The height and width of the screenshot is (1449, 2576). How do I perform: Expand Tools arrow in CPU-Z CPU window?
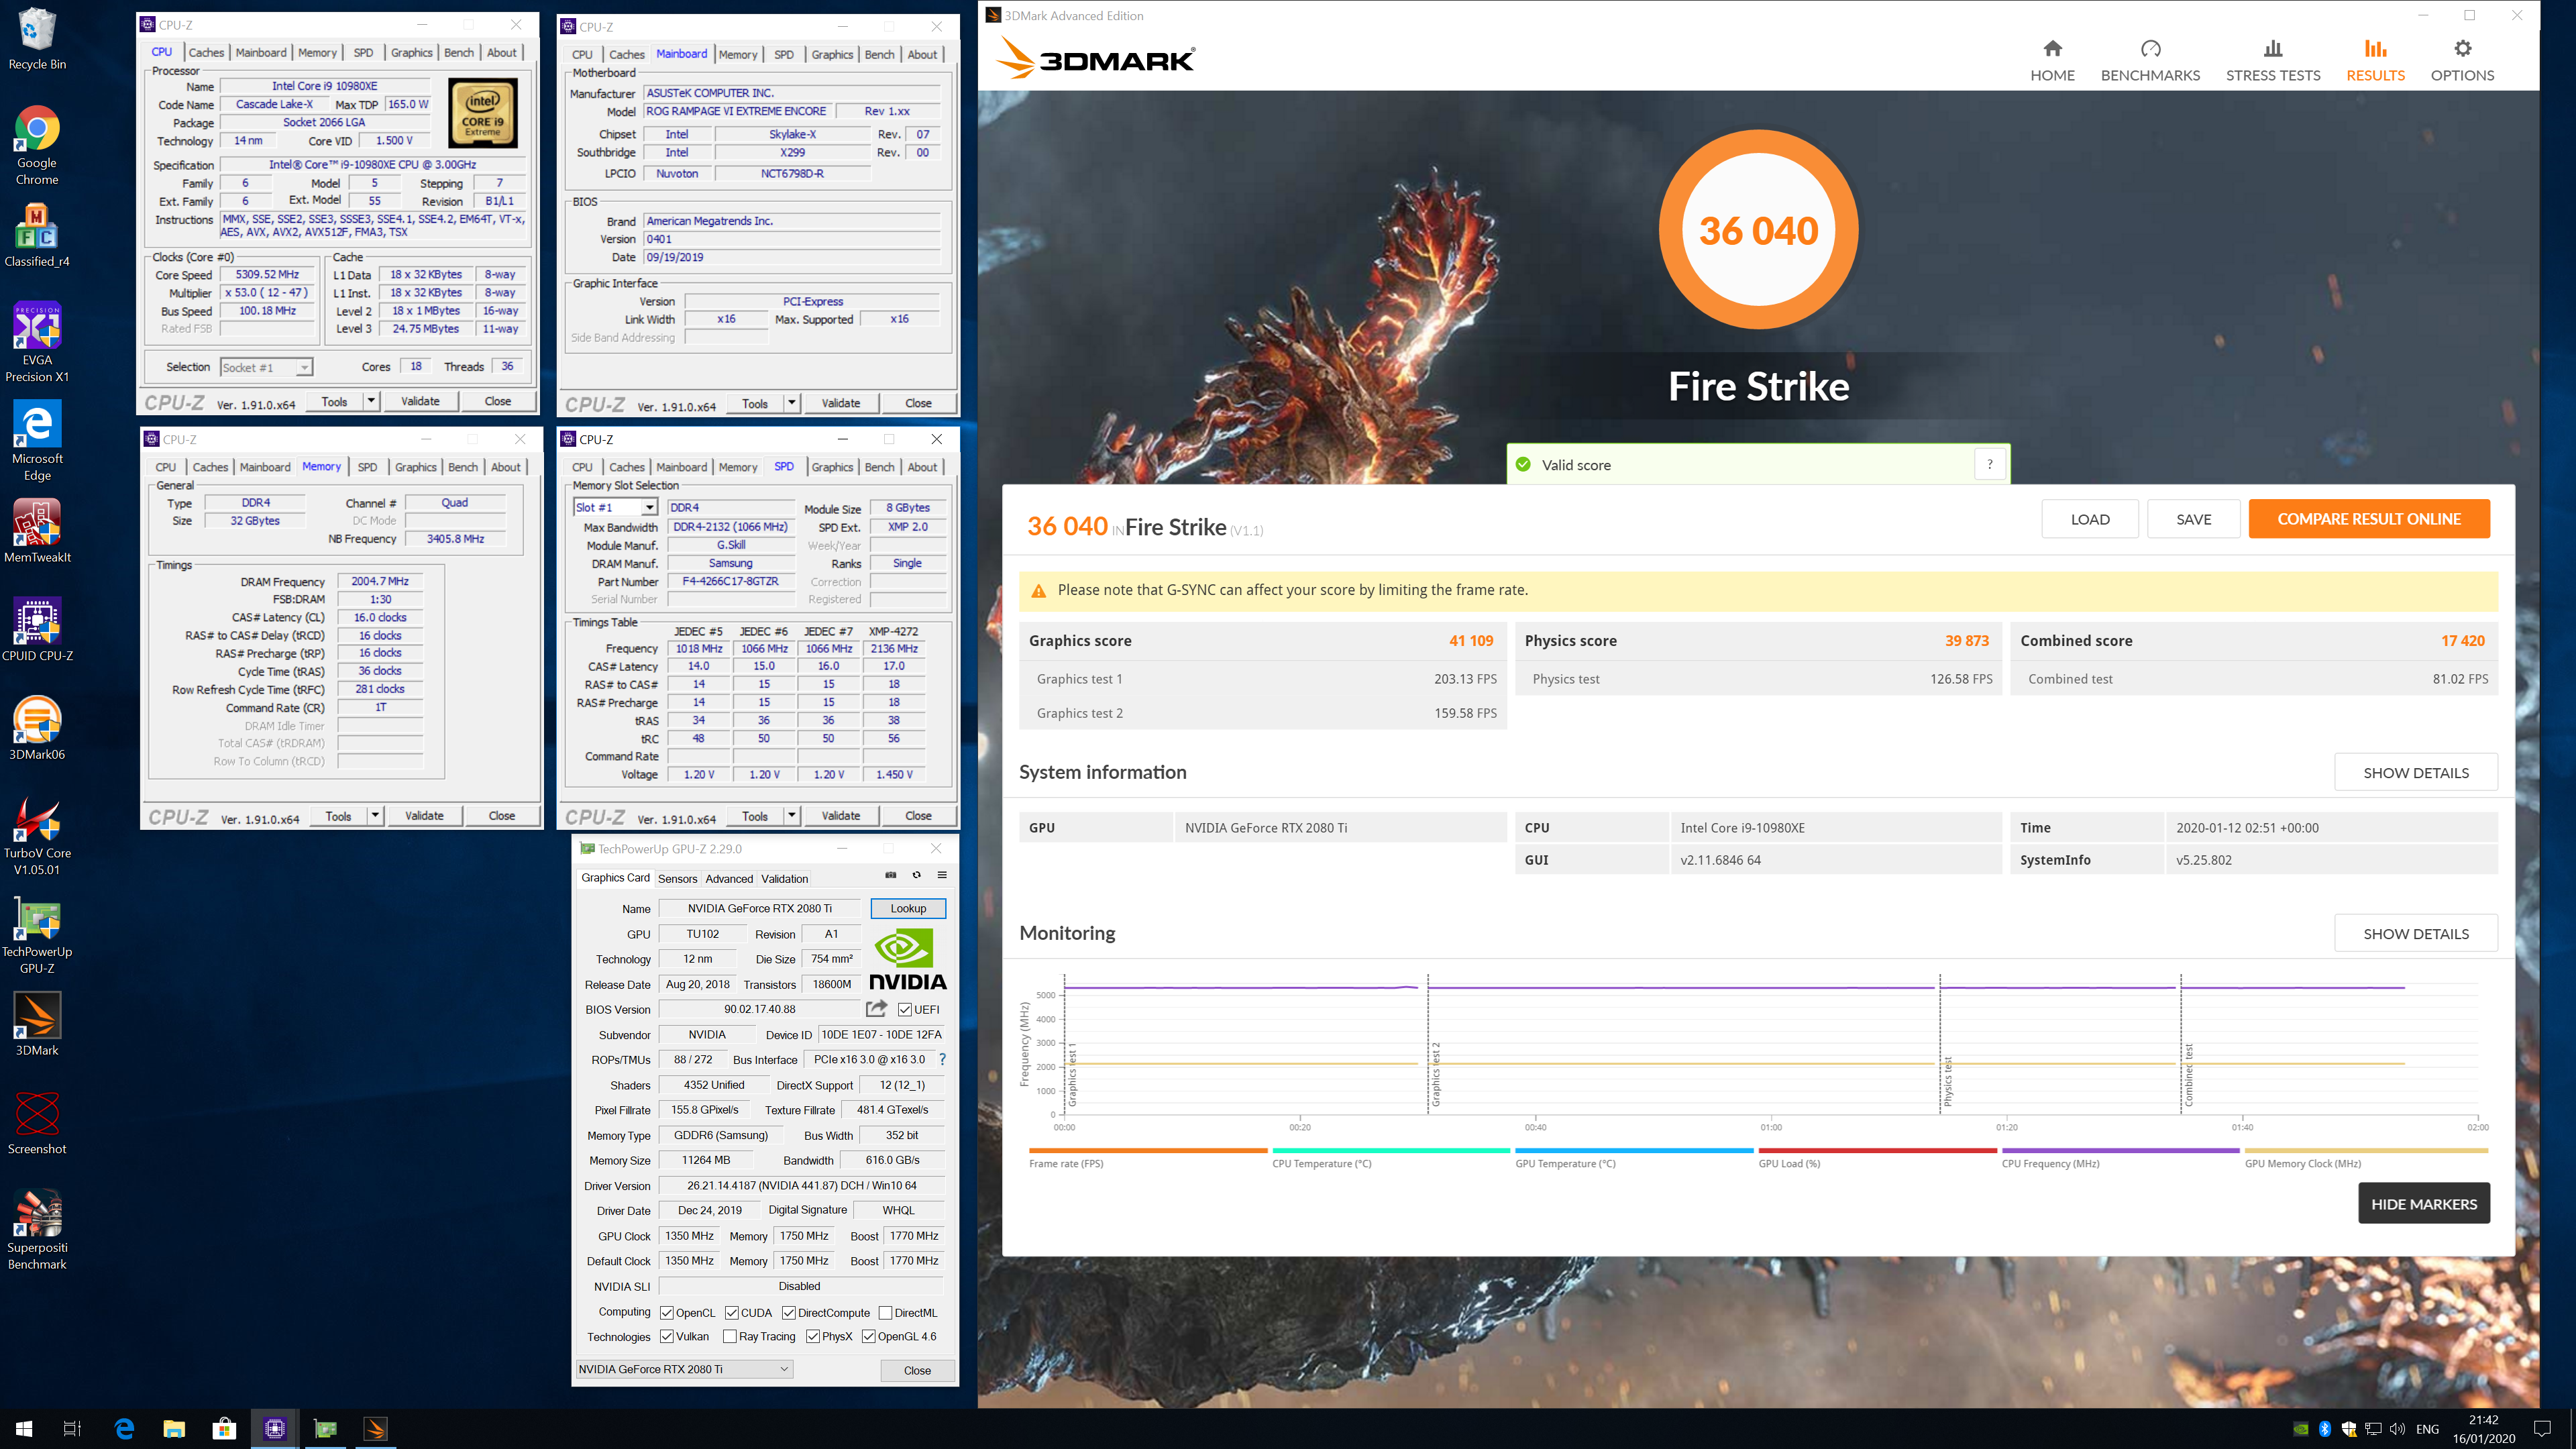371,401
